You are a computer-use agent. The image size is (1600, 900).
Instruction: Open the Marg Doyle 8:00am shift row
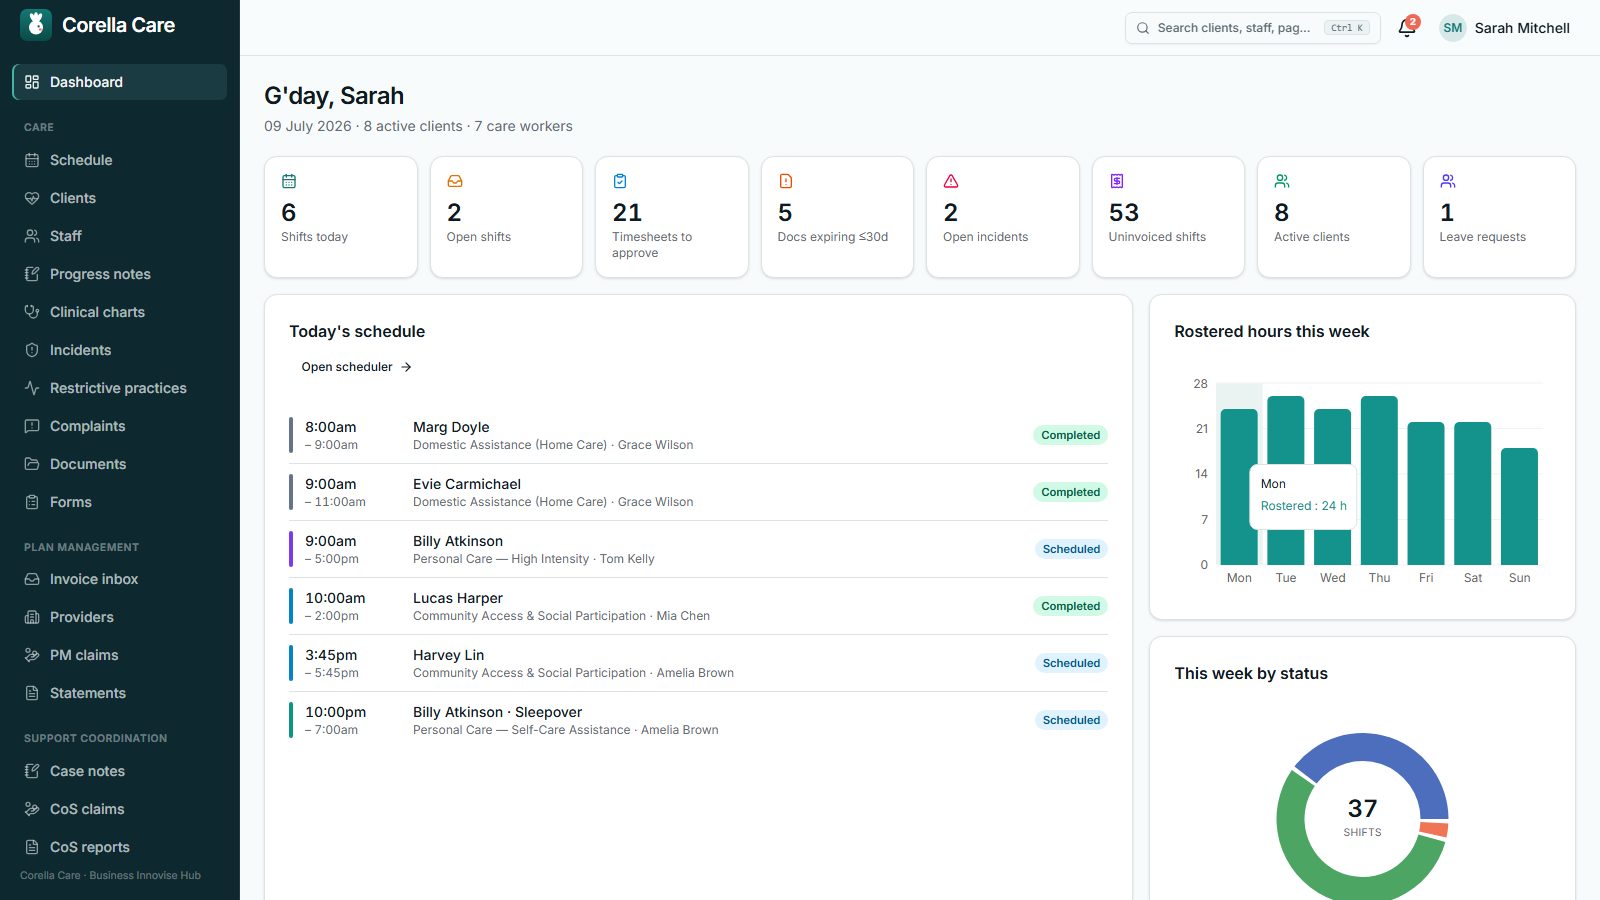pos(698,435)
